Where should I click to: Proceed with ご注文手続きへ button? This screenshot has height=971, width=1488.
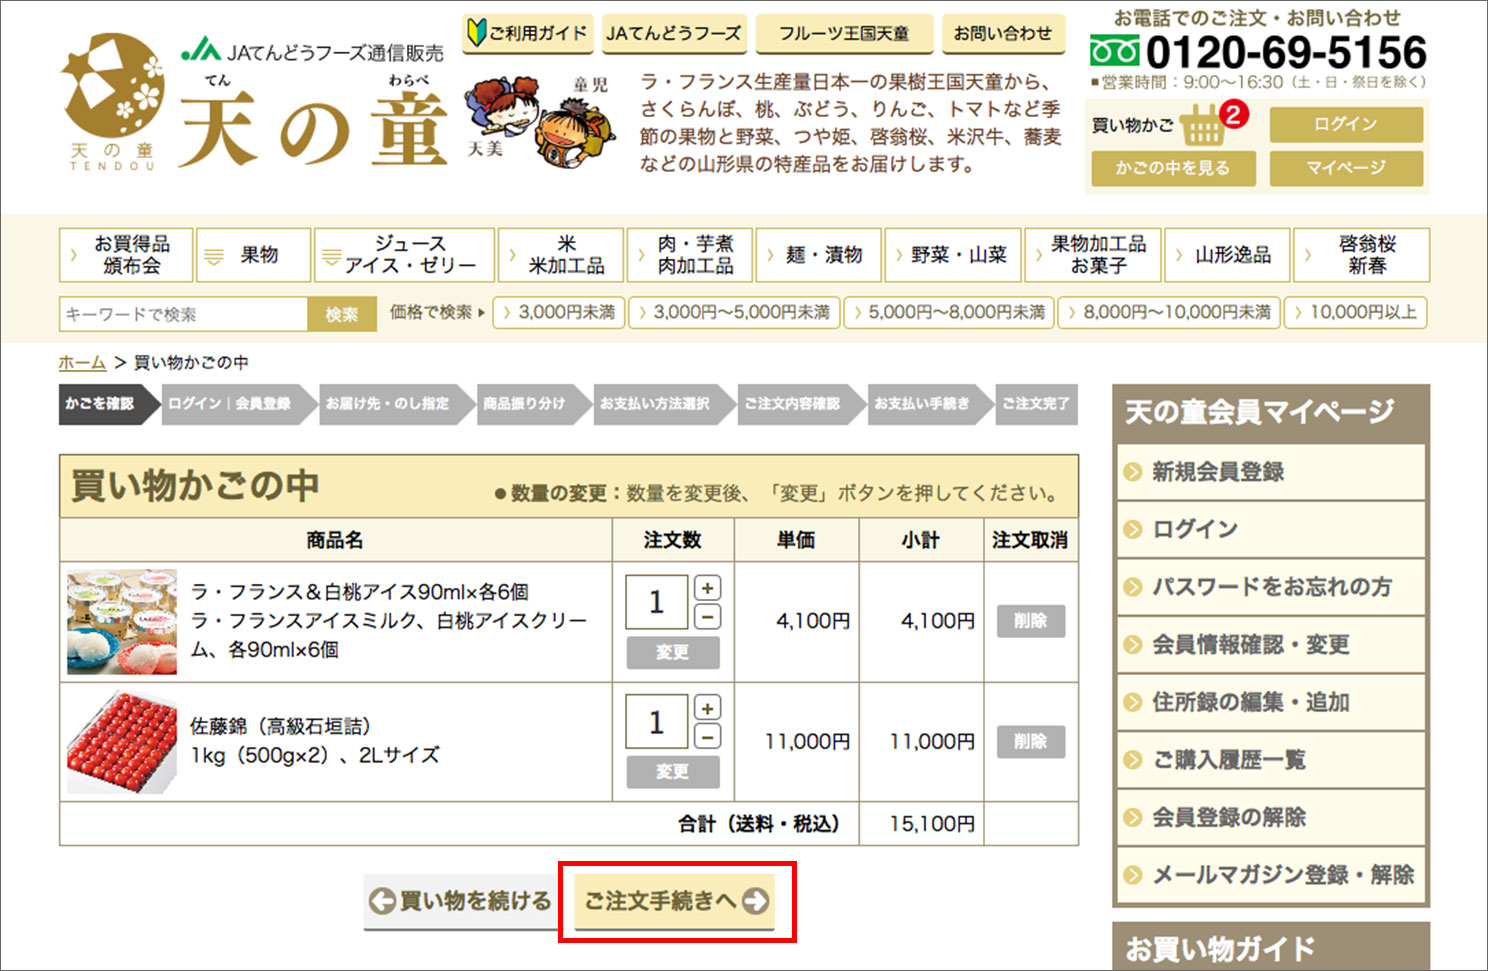coord(676,901)
